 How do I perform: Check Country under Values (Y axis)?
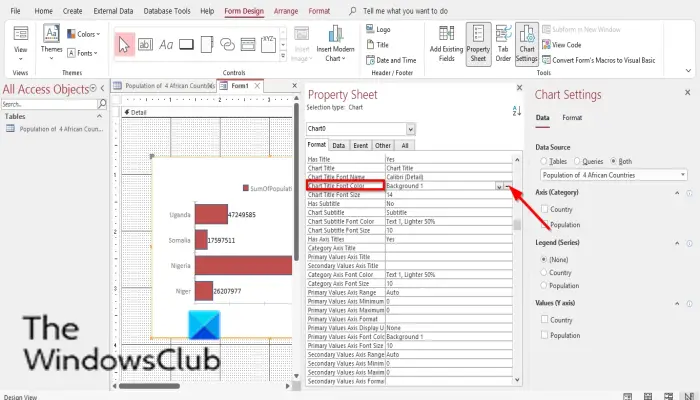coord(544,319)
